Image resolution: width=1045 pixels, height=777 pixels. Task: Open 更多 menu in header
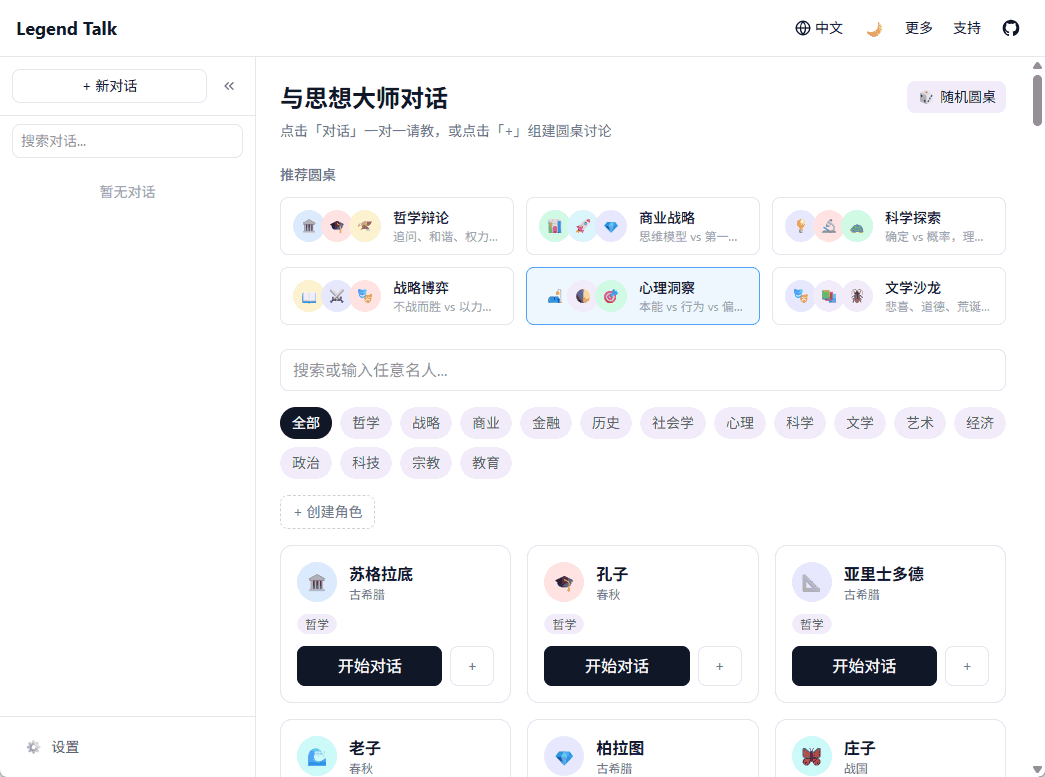919,28
